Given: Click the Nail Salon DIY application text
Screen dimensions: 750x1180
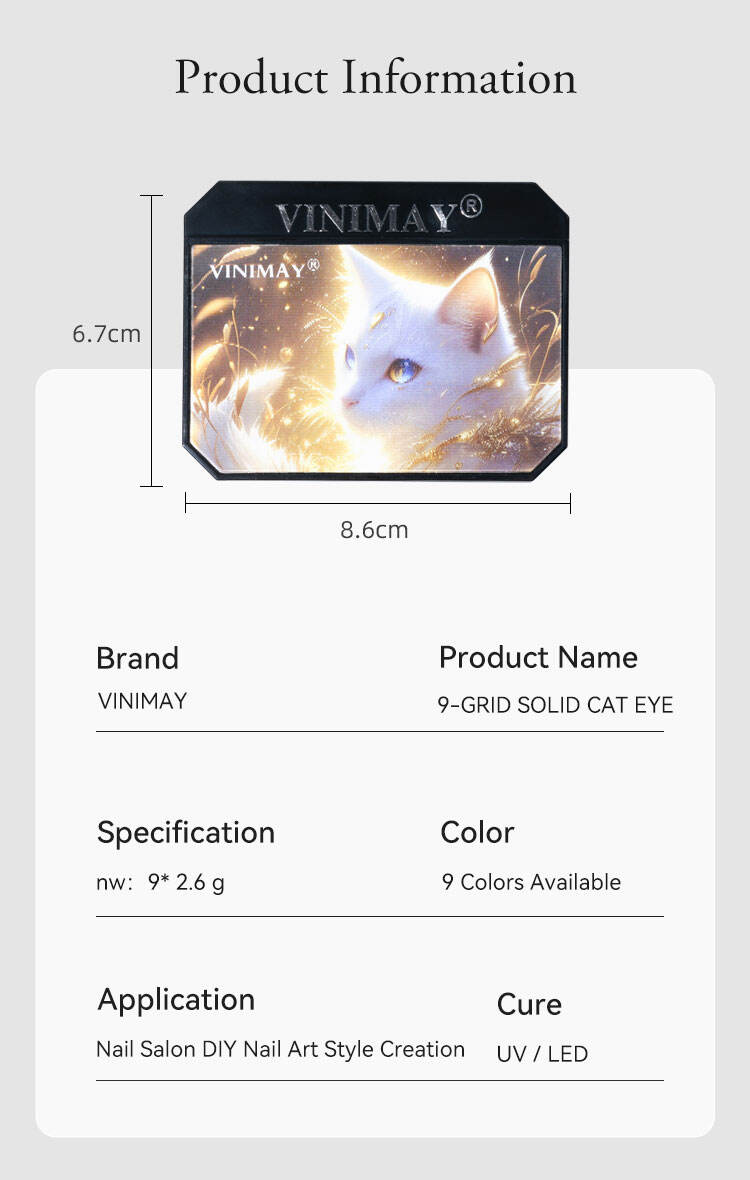Looking at the screenshot, I should (x=280, y=1049).
